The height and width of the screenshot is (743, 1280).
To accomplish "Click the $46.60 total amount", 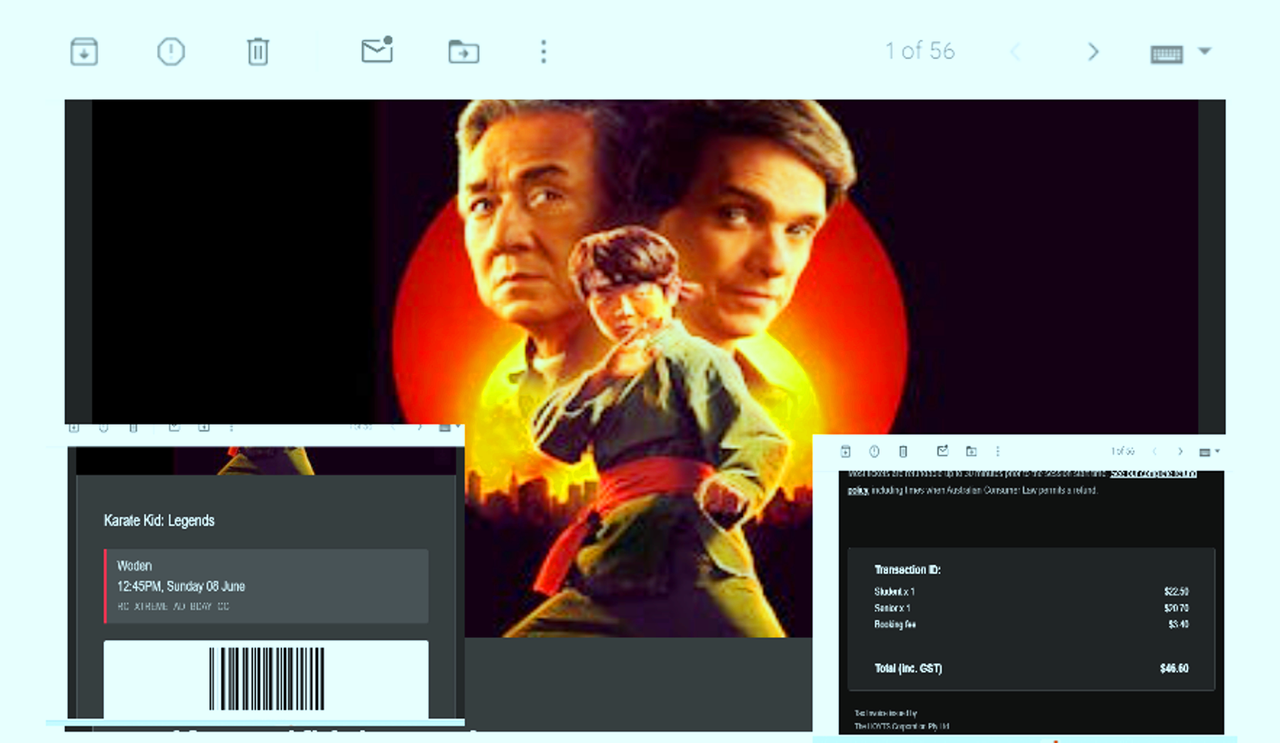I will (x=1174, y=668).
